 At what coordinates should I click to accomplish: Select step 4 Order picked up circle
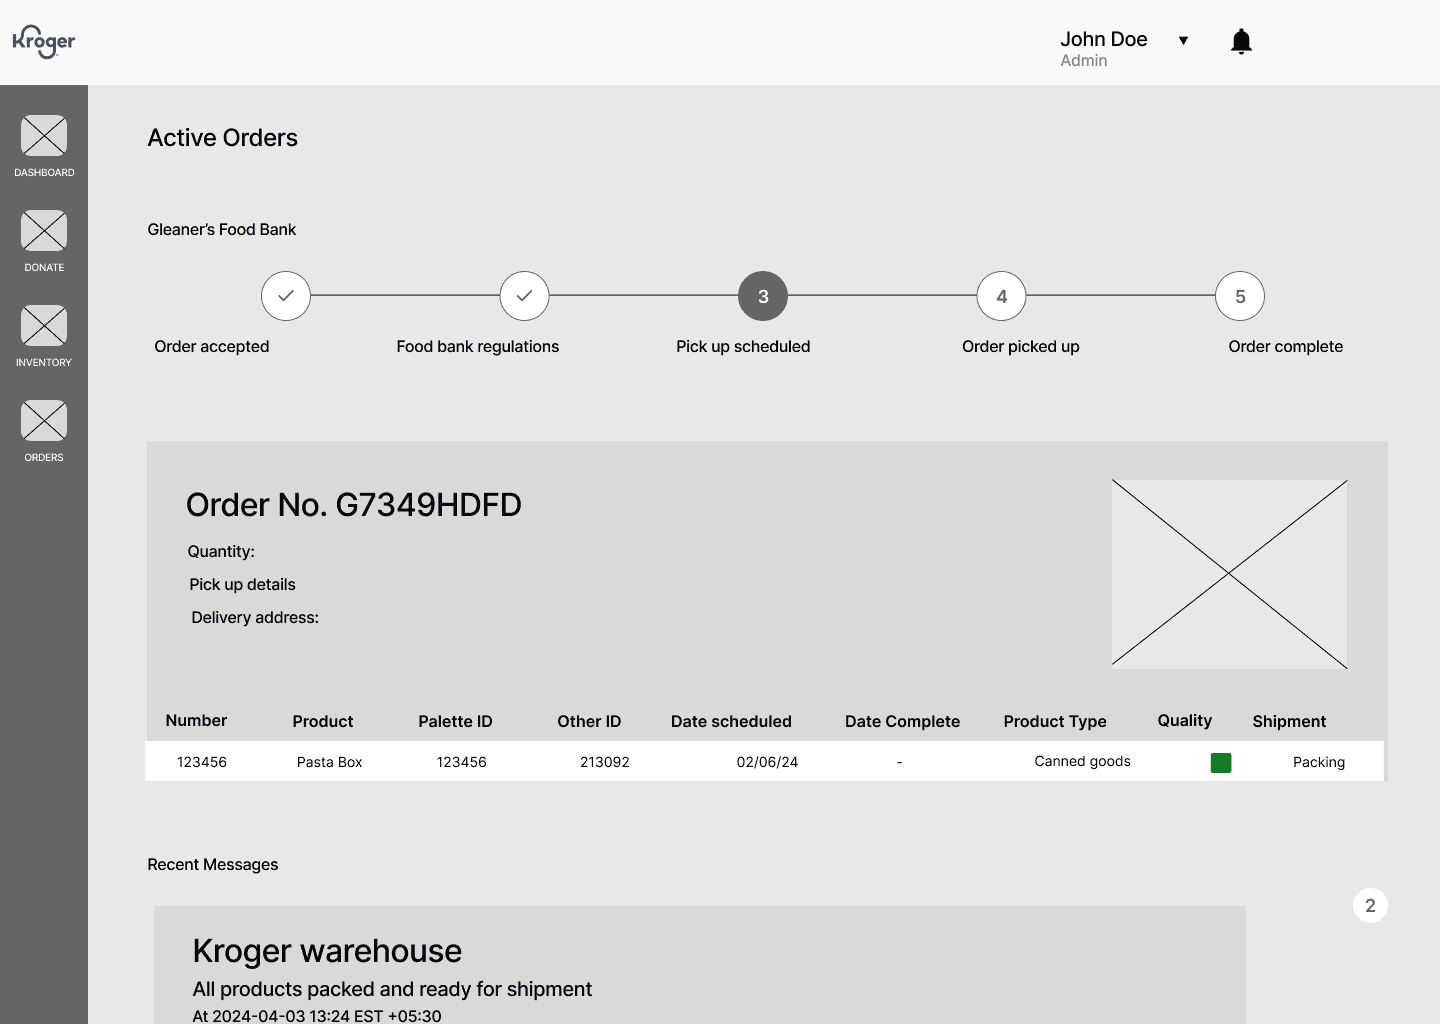click(1001, 296)
